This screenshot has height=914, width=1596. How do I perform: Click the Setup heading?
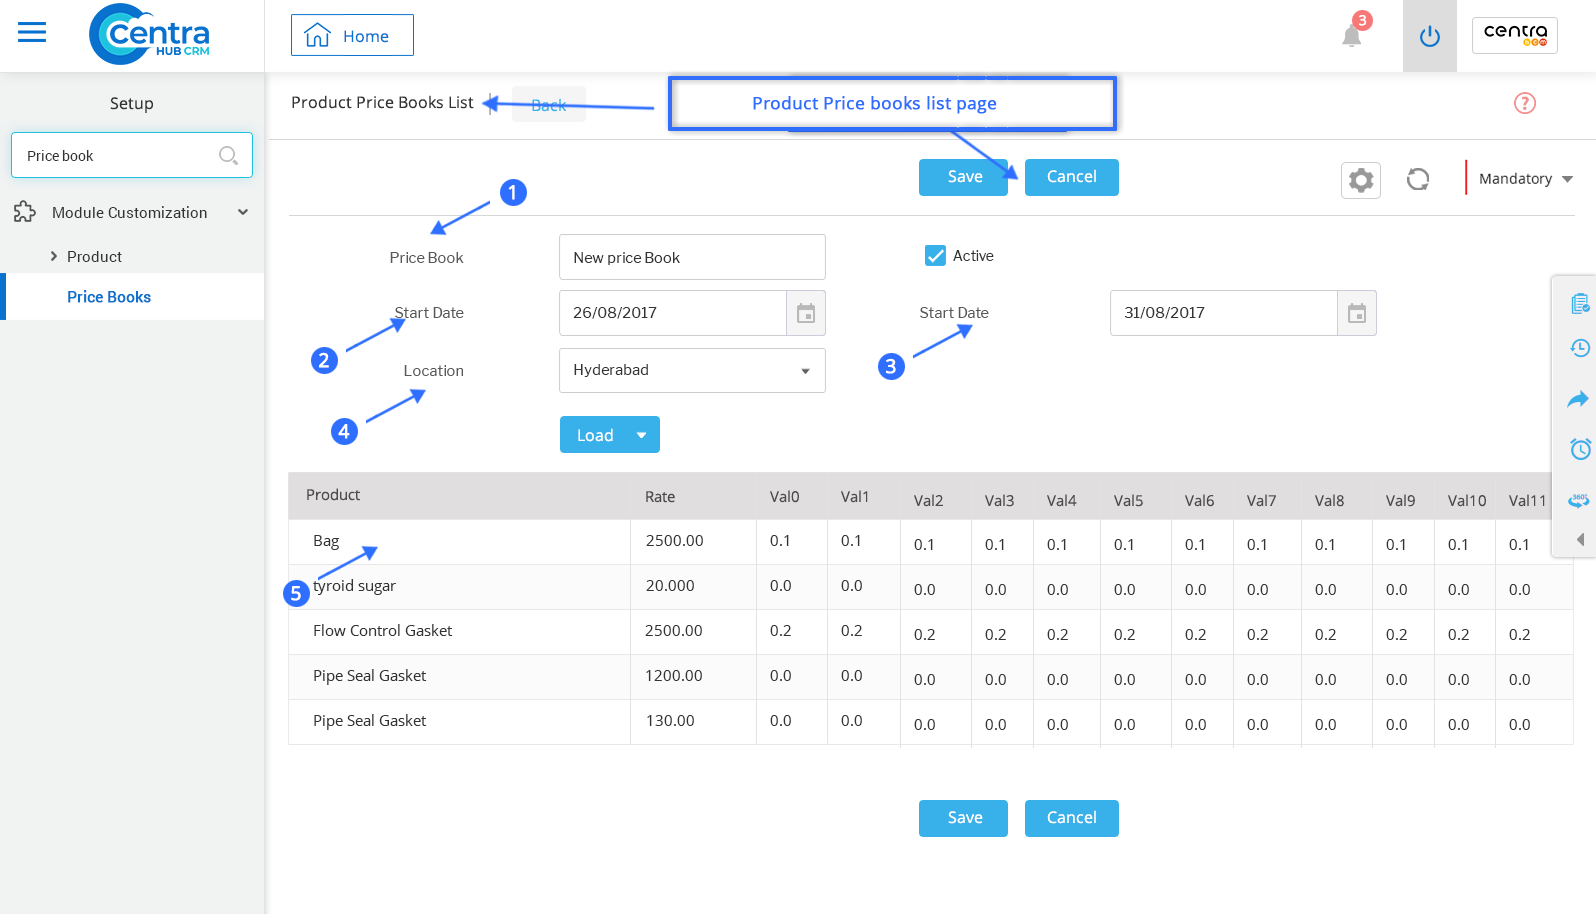(132, 103)
